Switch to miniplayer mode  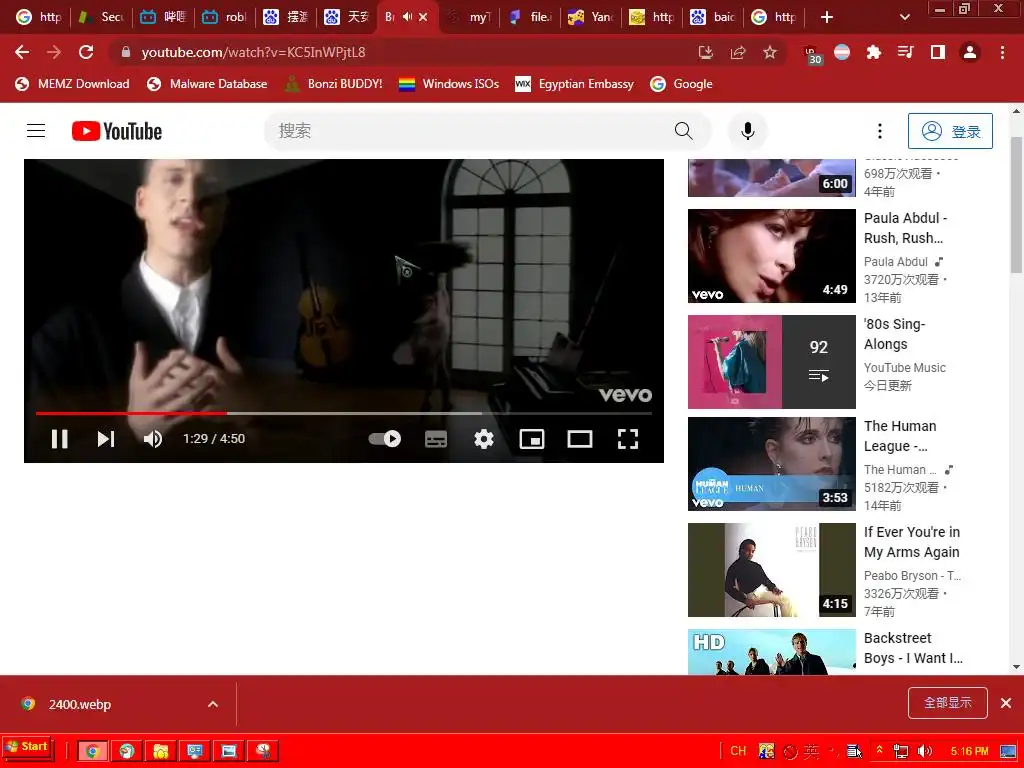532,439
